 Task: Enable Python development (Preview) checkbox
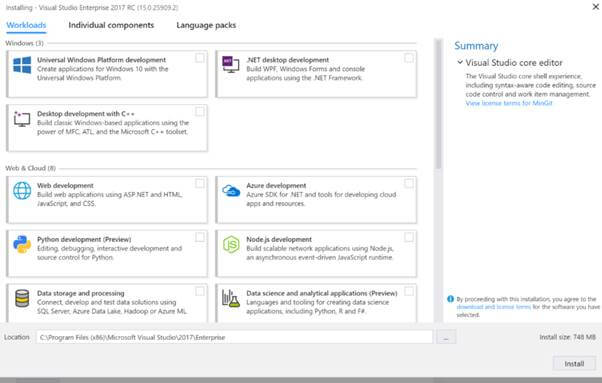pos(200,237)
